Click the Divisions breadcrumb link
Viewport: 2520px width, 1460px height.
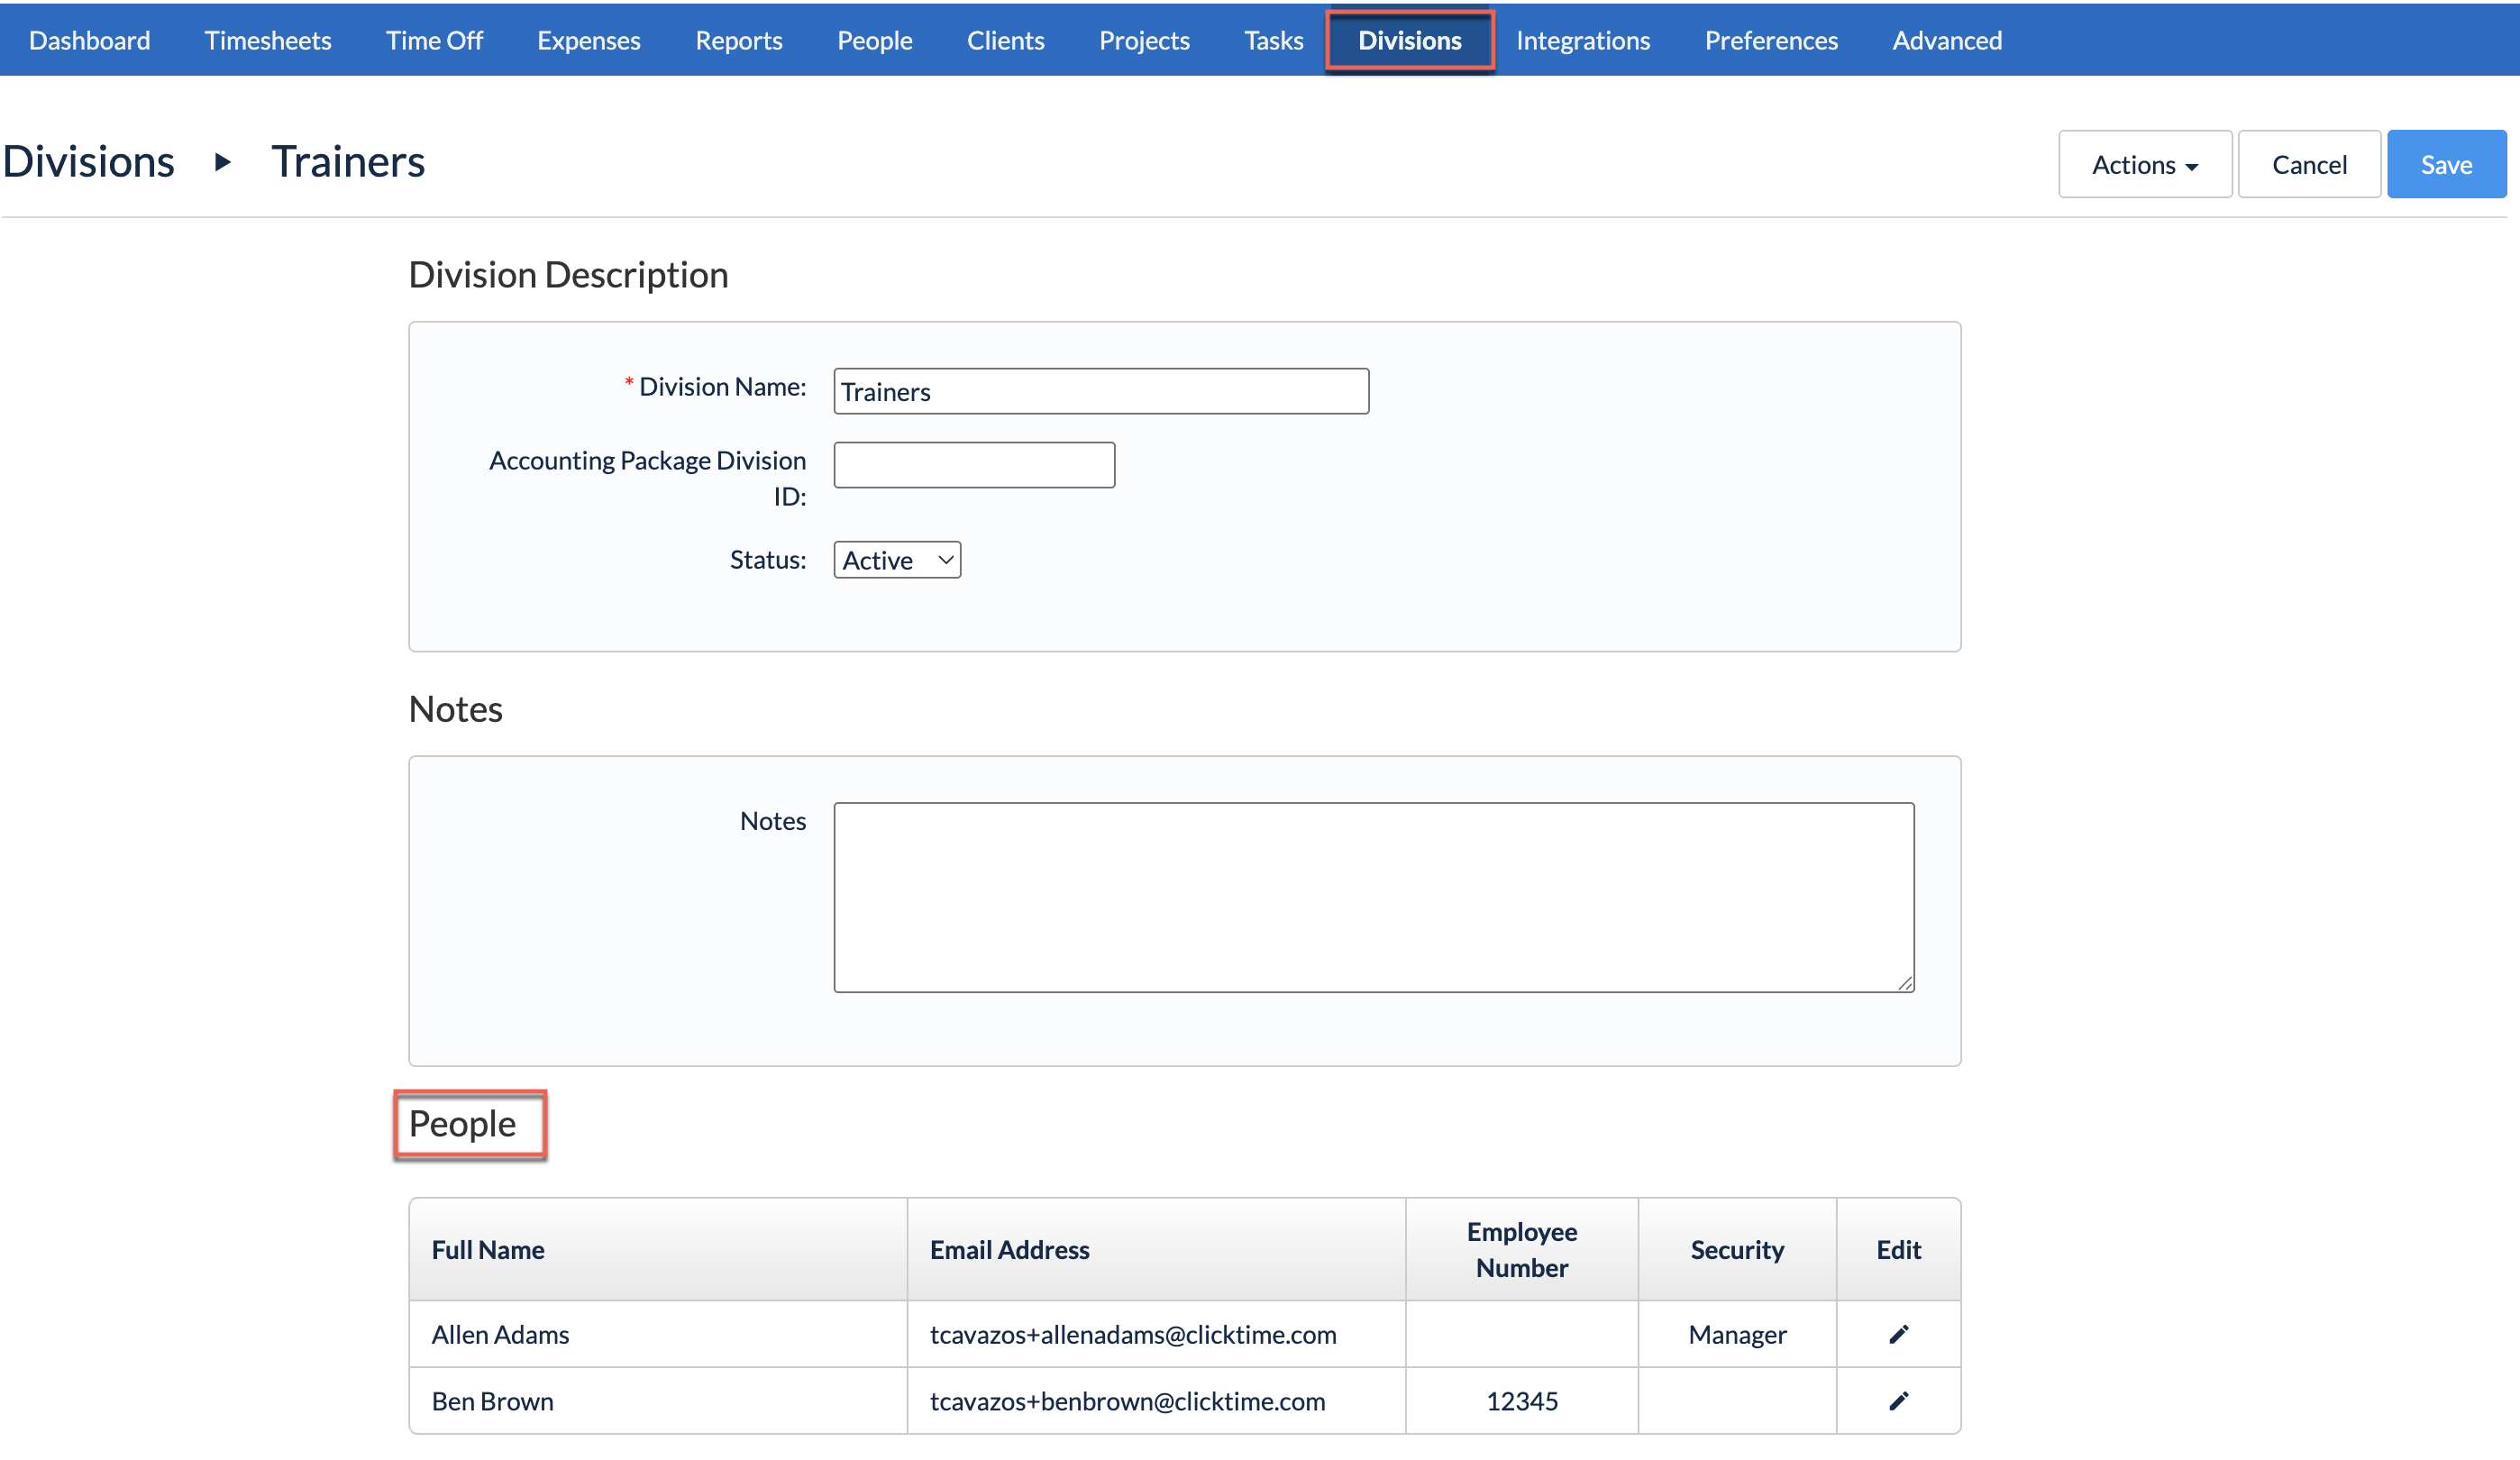coord(88,161)
